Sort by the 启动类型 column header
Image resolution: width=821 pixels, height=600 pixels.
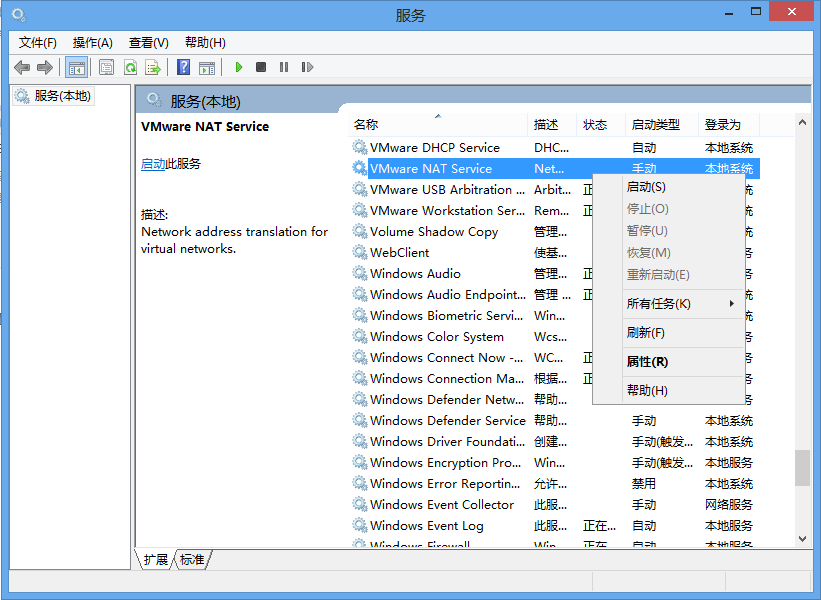pos(661,125)
